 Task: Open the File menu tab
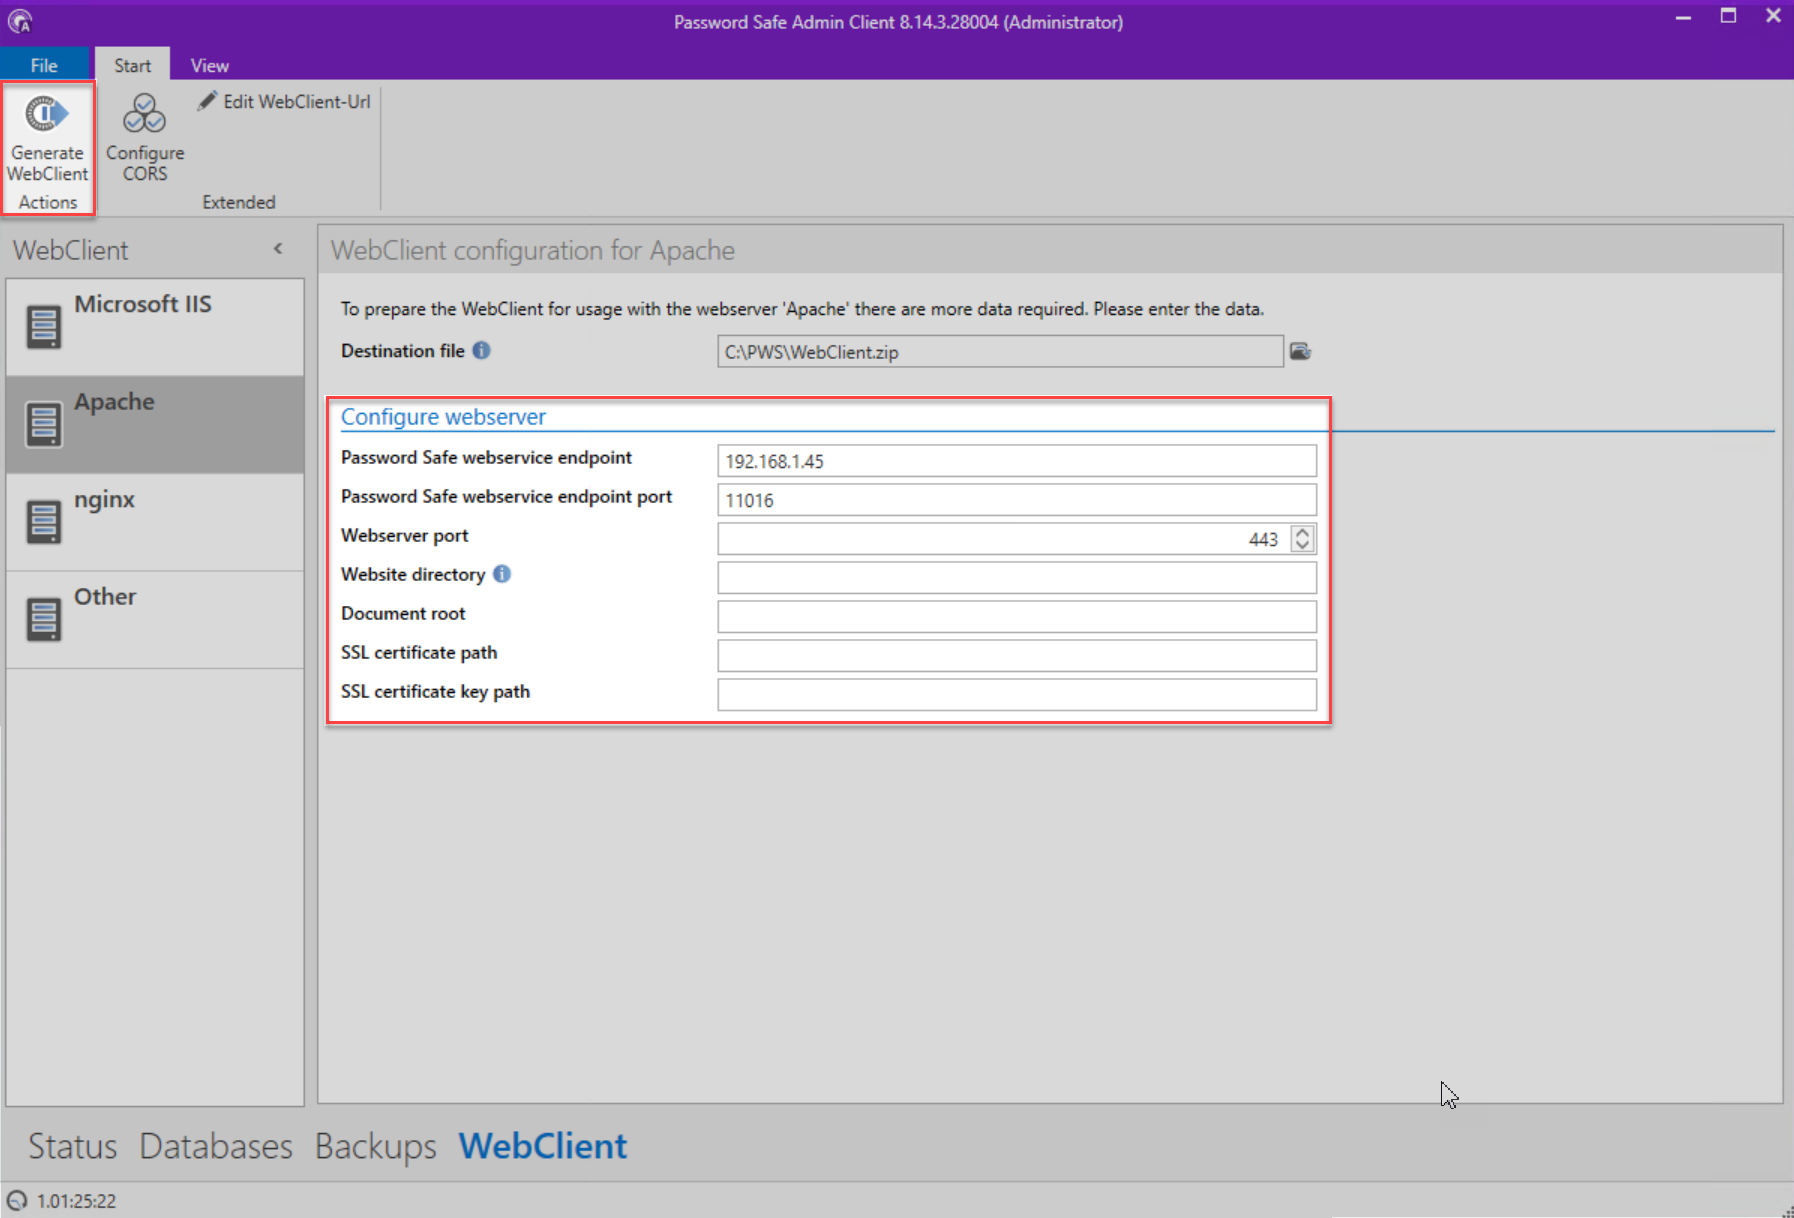point(44,65)
